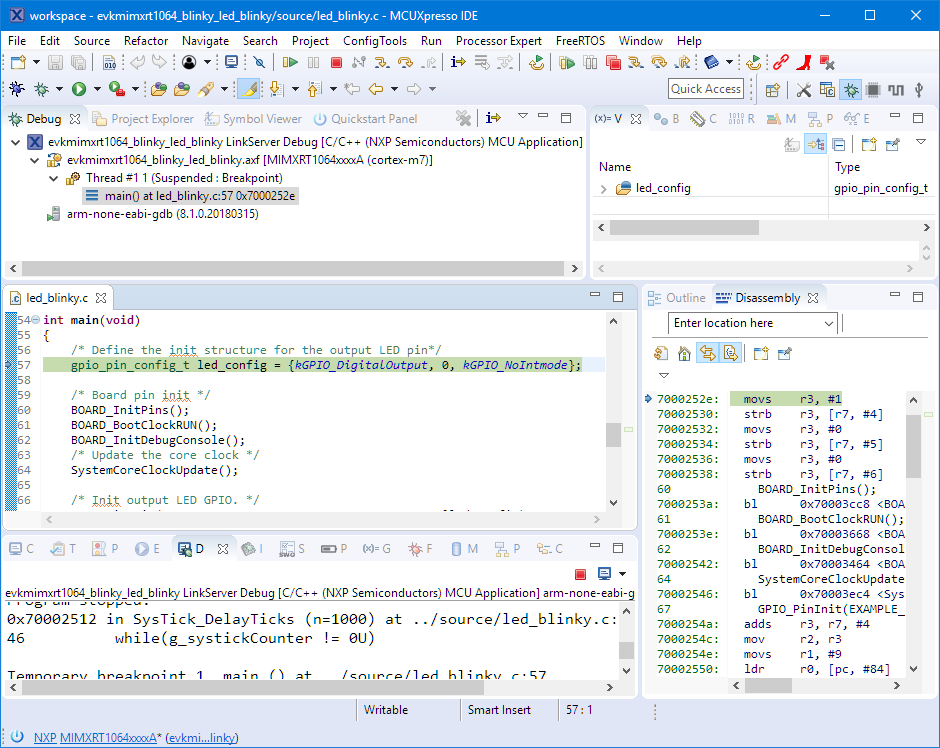Click the Debug perspective bug icon at top right

pos(850,90)
